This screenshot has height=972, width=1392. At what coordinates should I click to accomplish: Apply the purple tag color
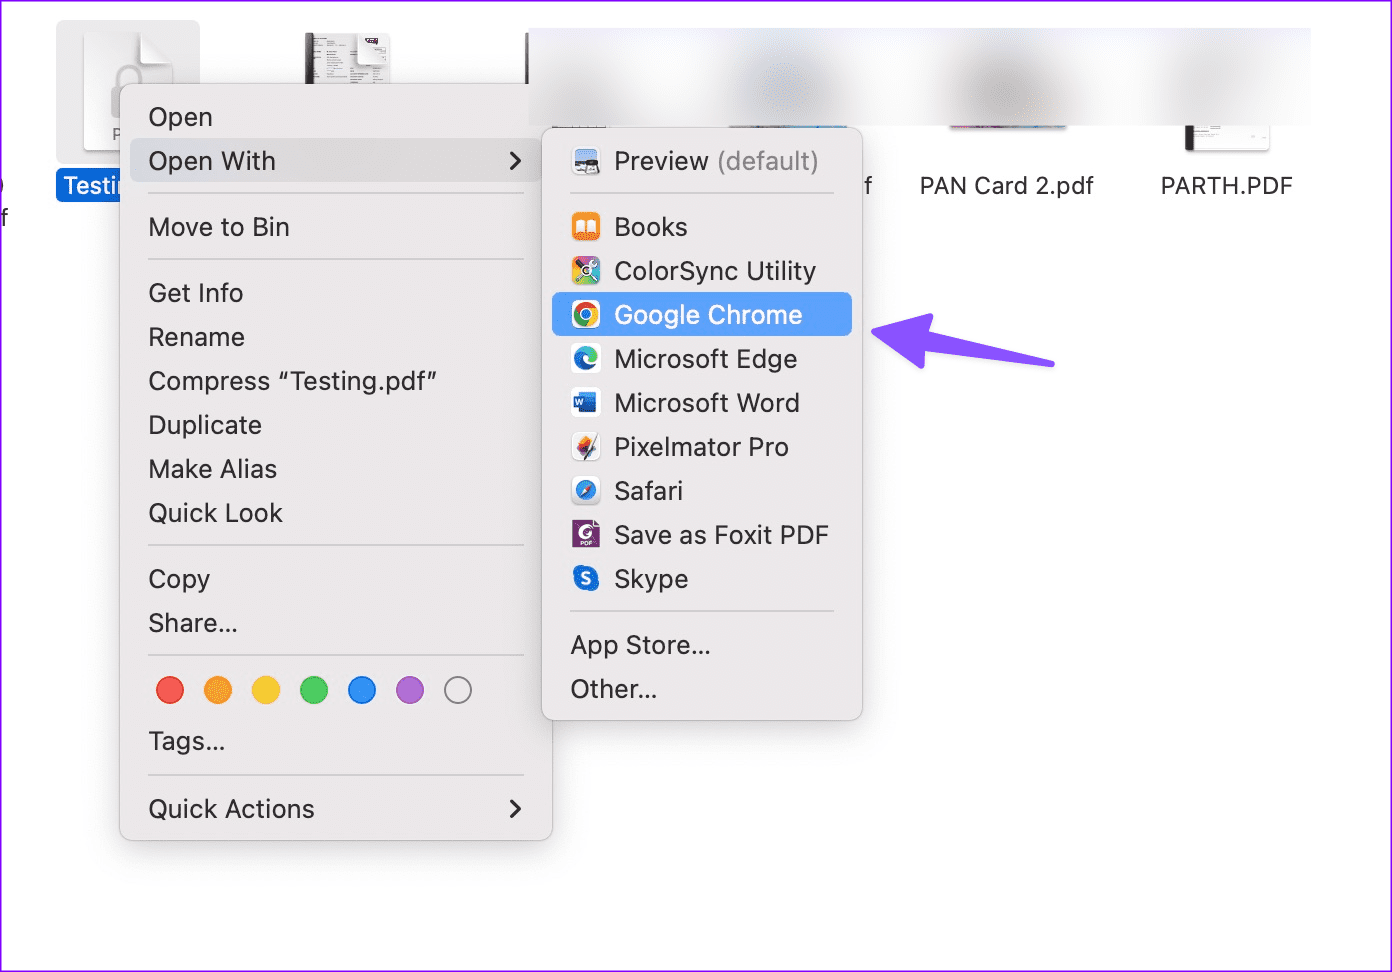point(410,690)
